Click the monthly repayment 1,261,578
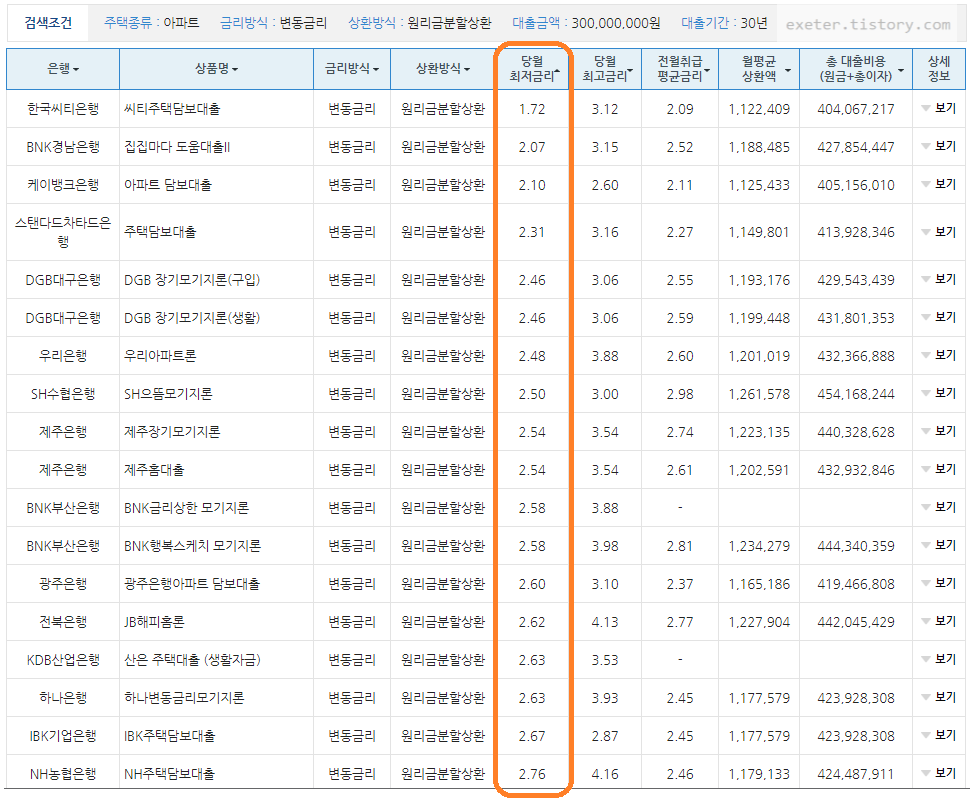Screen dimensions: 971x803 [759, 394]
